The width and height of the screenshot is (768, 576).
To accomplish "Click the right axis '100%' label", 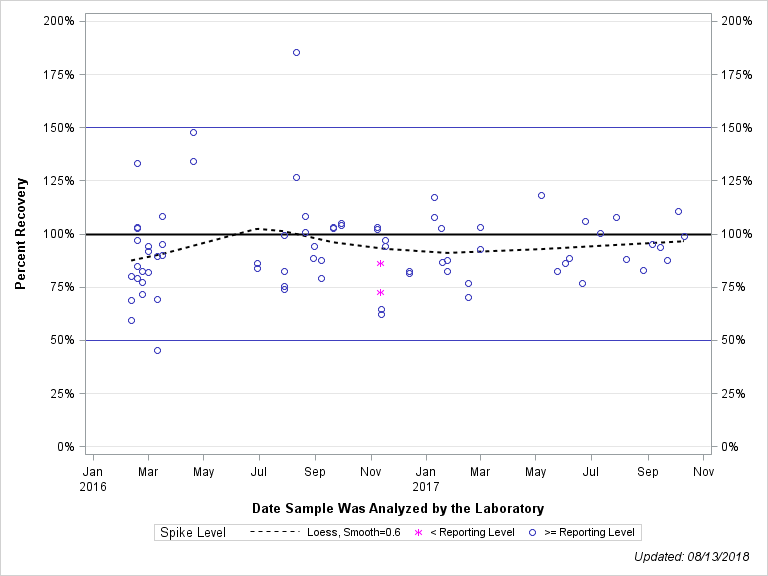I will 737,234.
